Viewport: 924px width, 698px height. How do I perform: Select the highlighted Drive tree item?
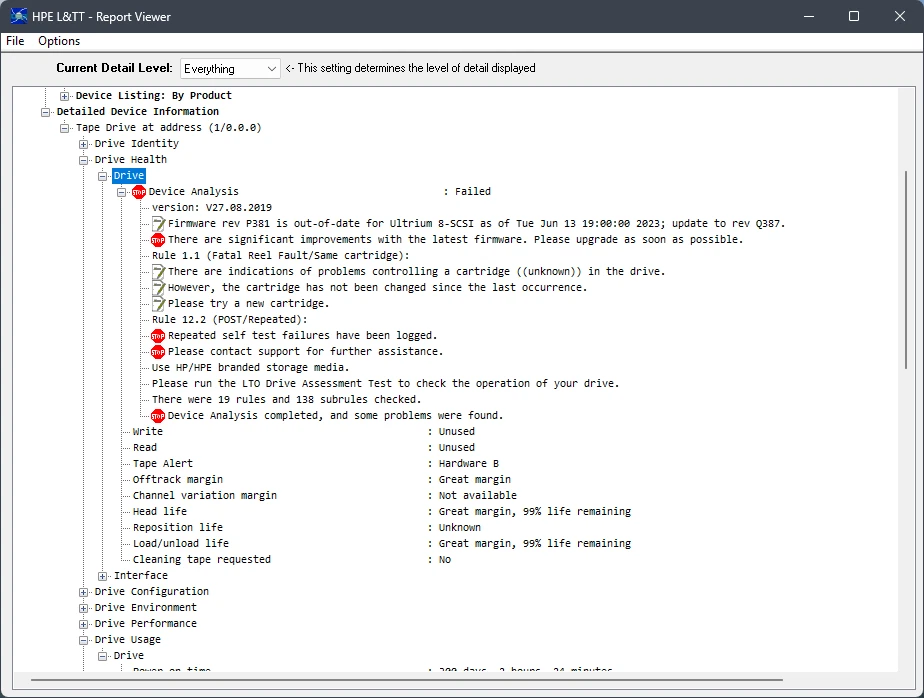(129, 175)
